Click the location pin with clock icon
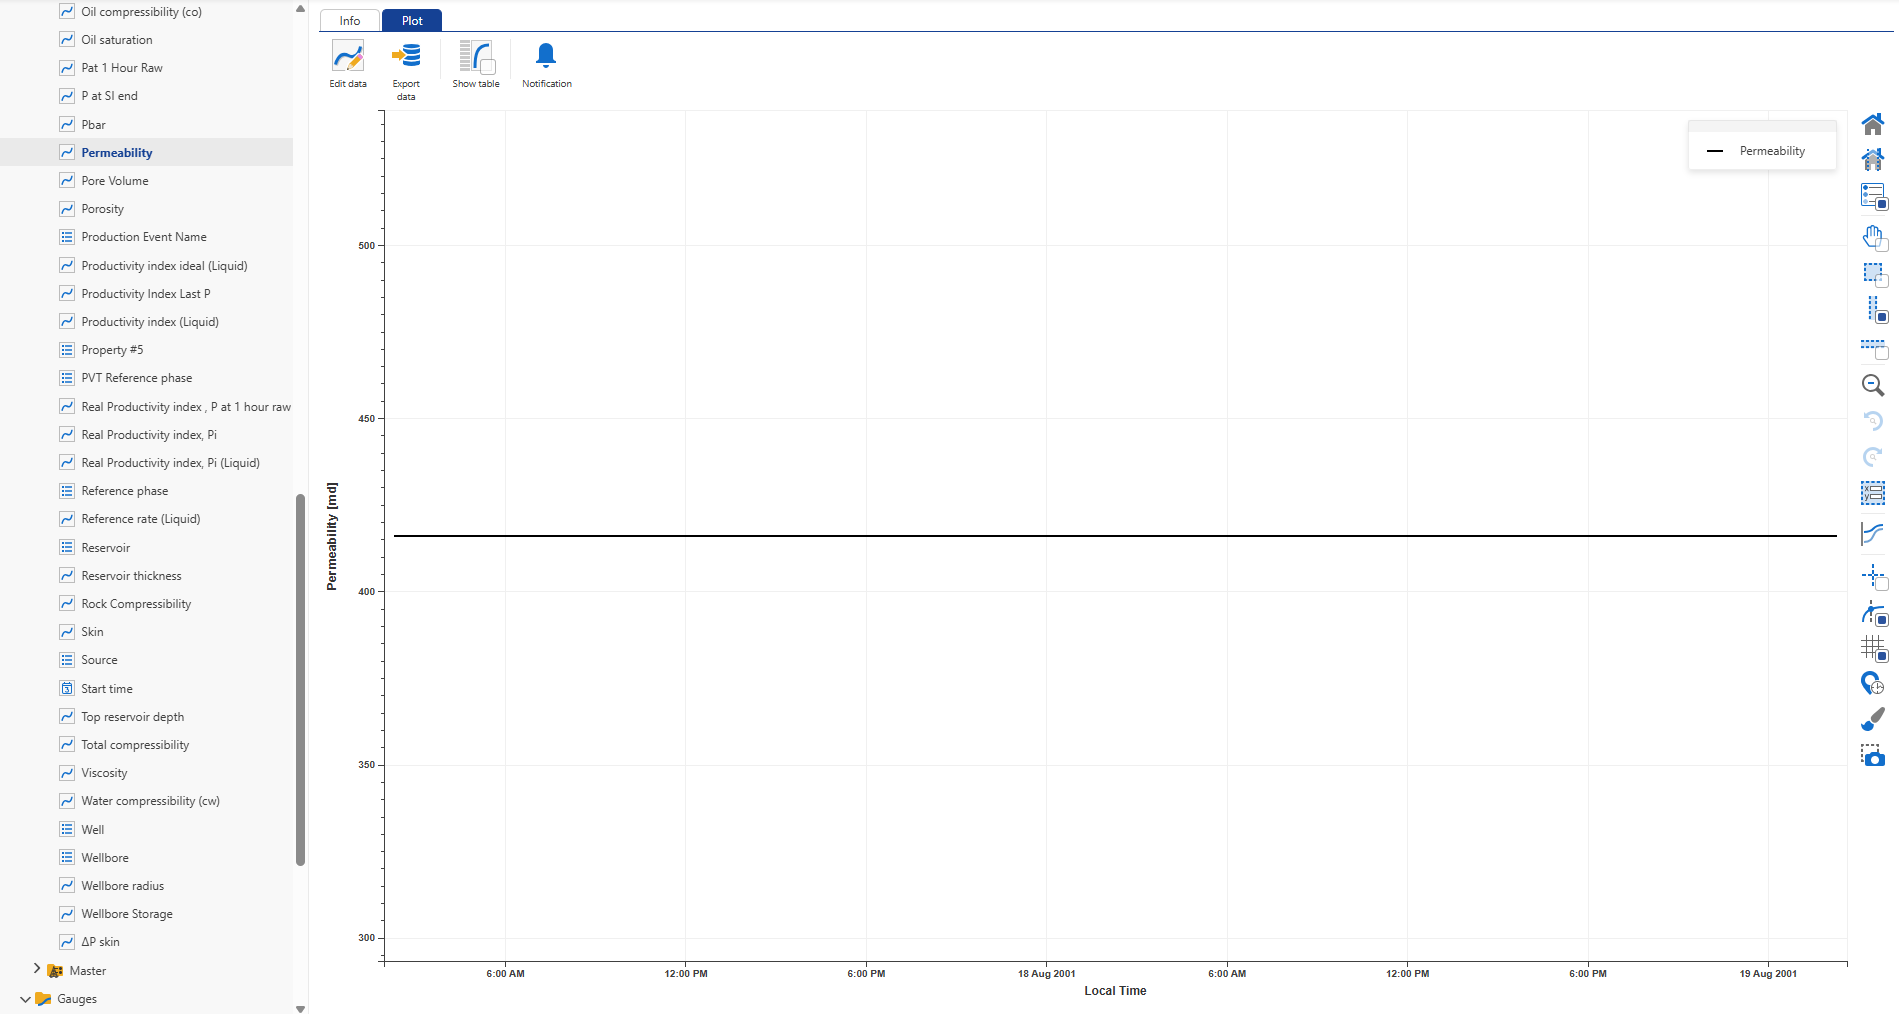The height and width of the screenshot is (1014, 1899). [1872, 683]
